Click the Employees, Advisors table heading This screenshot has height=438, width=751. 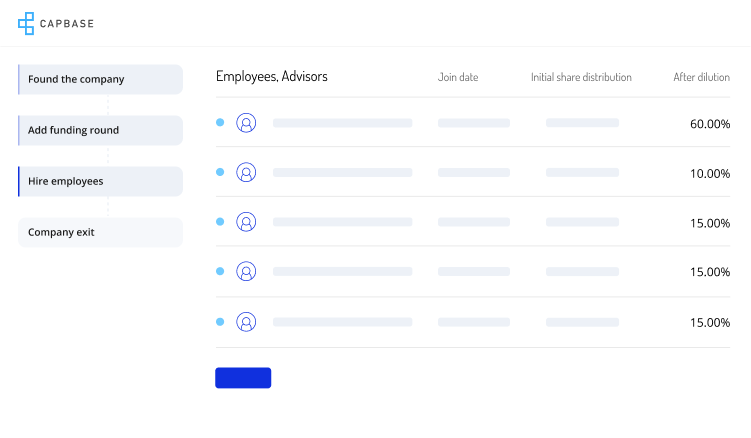coord(272,76)
